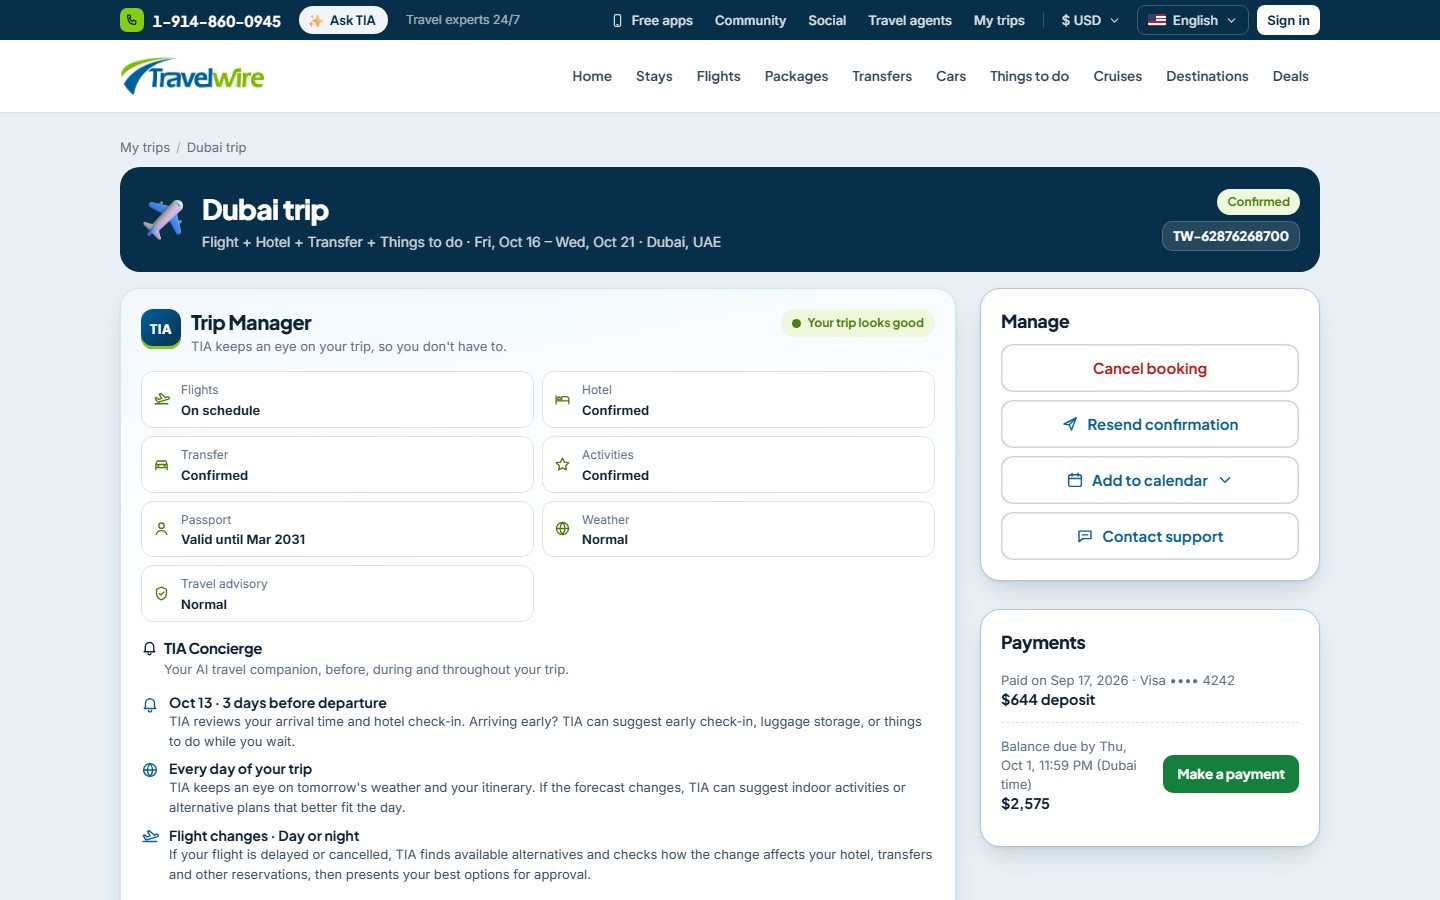This screenshot has height=900, width=1440.
Task: Click Resend confirmation
Action: (1150, 424)
